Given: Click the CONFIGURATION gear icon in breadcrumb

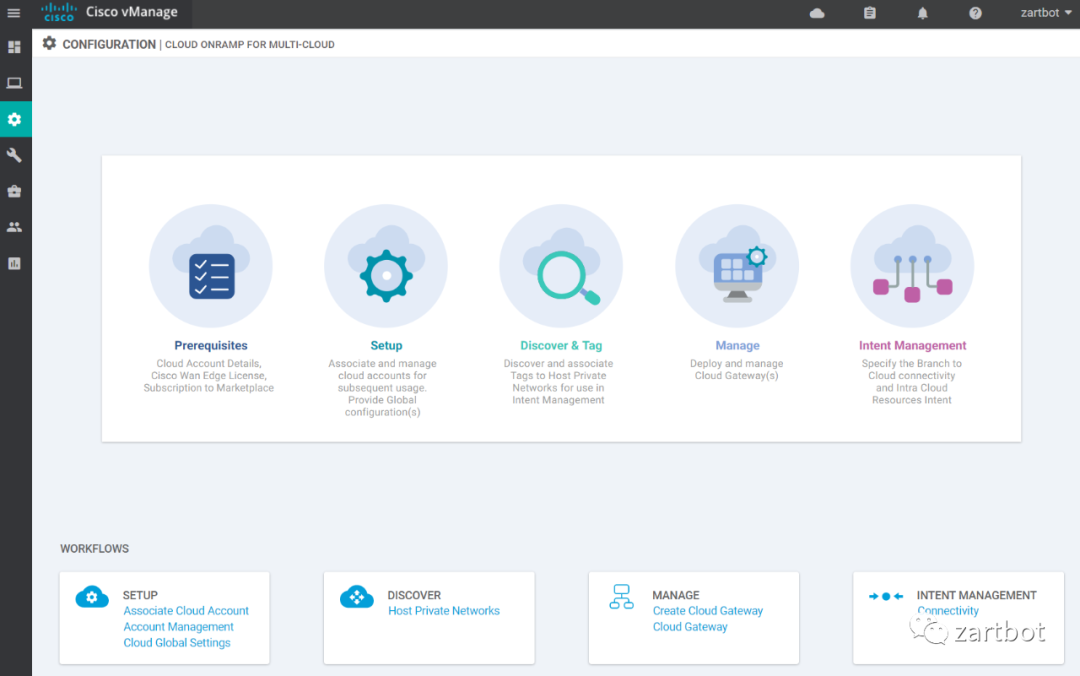Looking at the screenshot, I should pos(49,43).
